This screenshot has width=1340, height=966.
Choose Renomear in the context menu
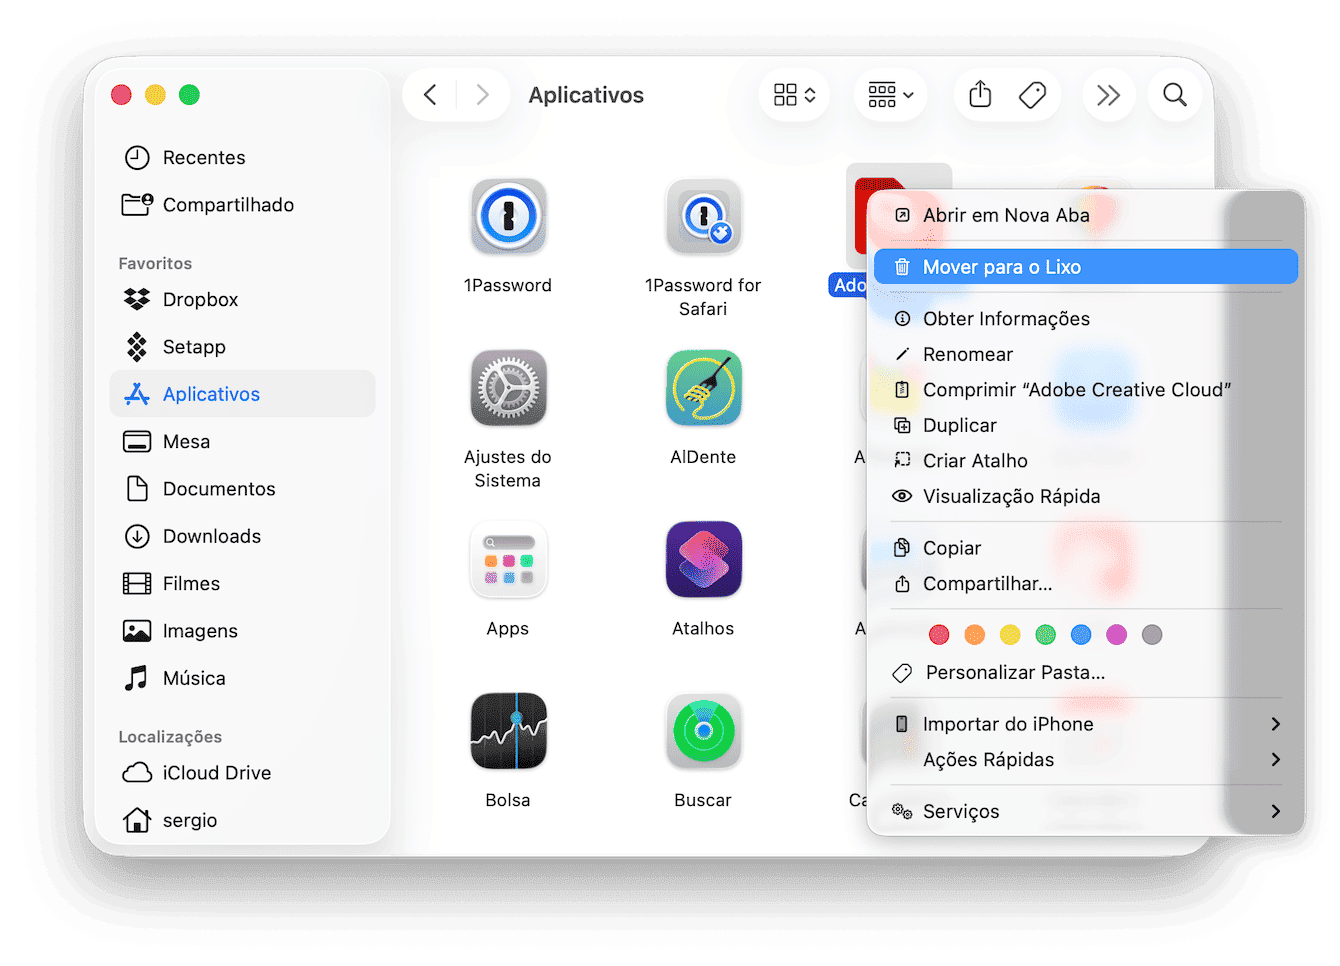point(1086,354)
